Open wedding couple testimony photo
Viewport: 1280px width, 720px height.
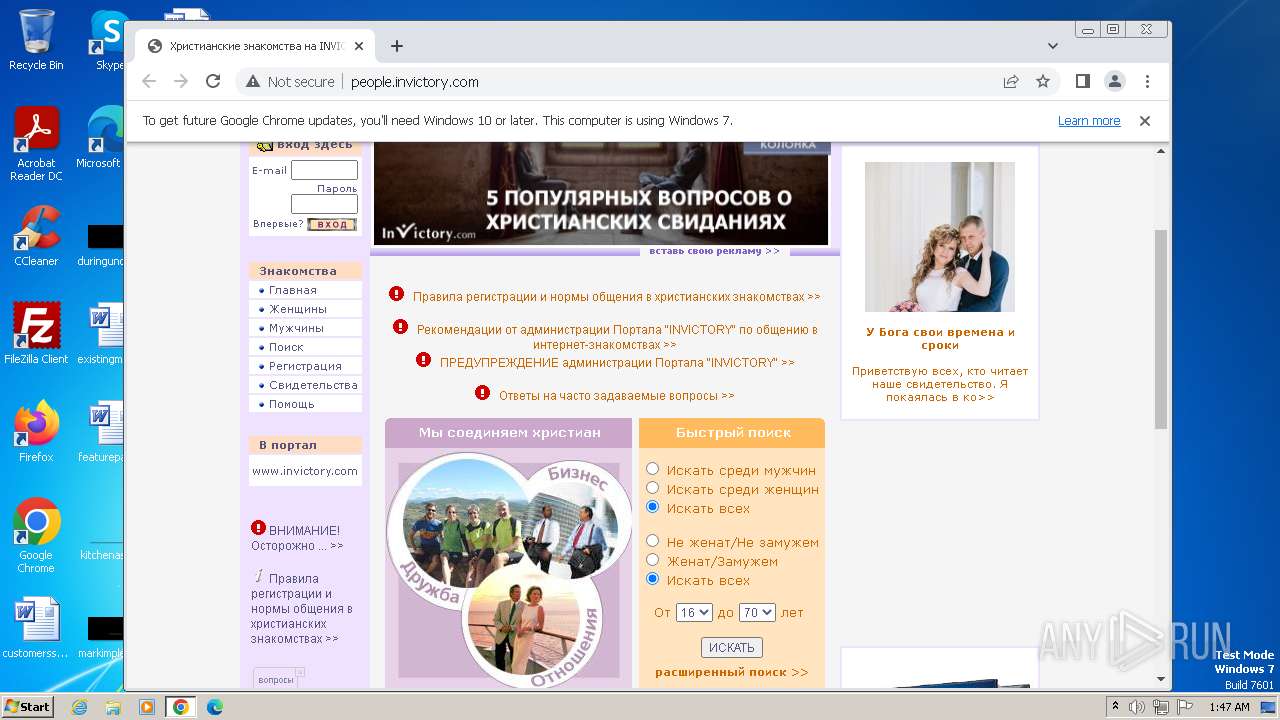click(940, 237)
